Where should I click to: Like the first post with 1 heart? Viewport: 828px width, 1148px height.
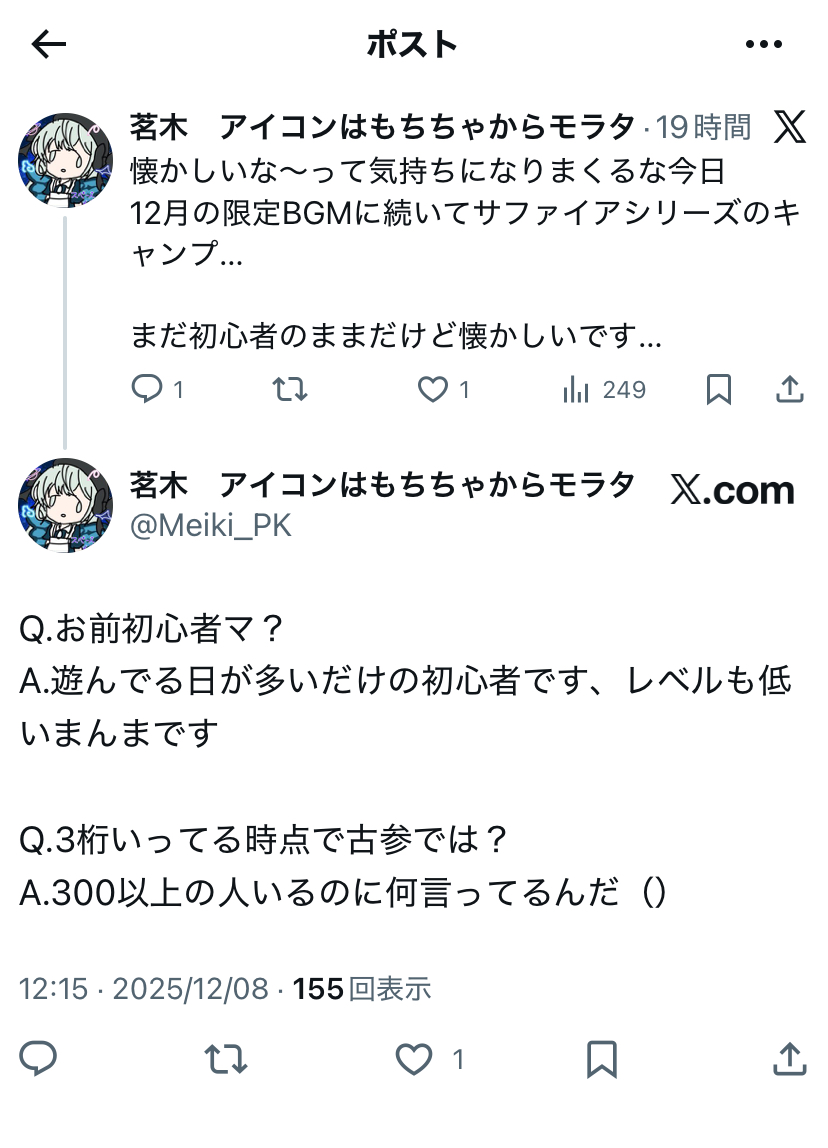tap(443, 389)
